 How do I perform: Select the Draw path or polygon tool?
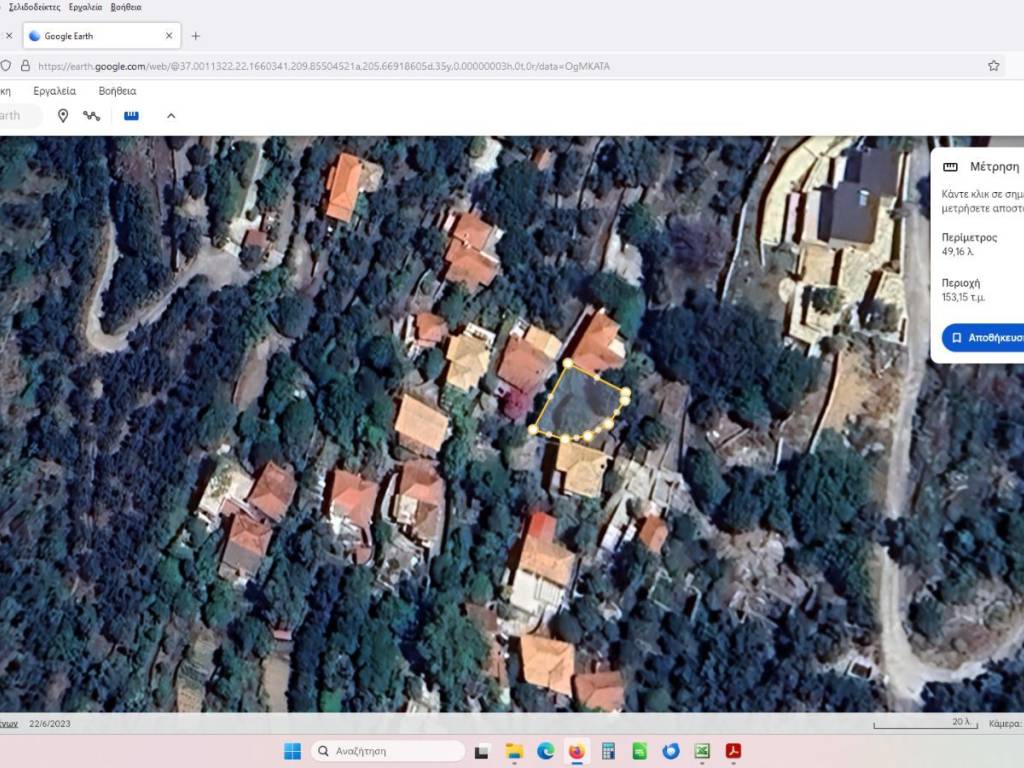pyautogui.click(x=92, y=116)
